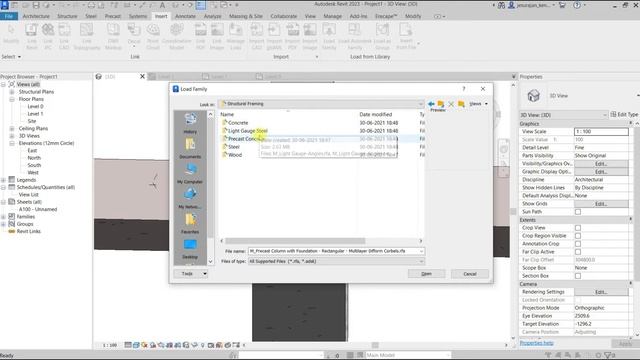Expand the Structural Plans tree node
The image size is (640, 360).
pyautogui.click(x=12, y=92)
